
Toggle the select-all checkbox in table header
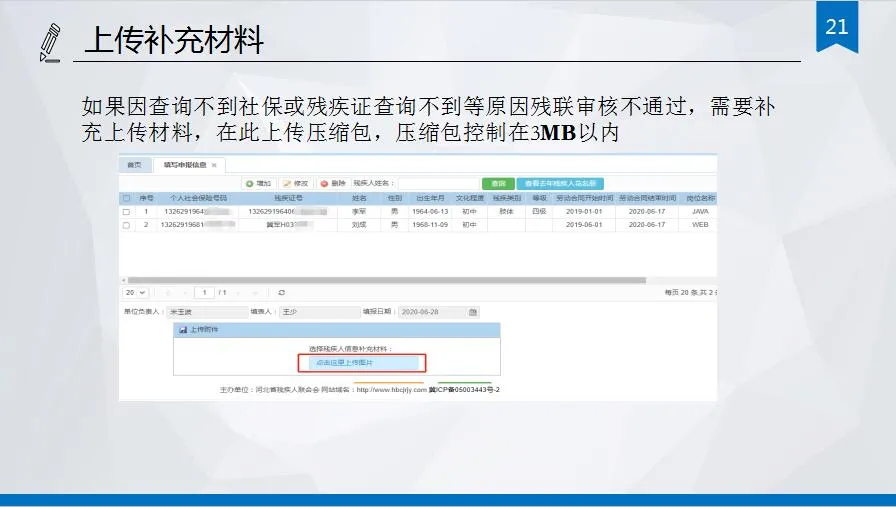126,198
